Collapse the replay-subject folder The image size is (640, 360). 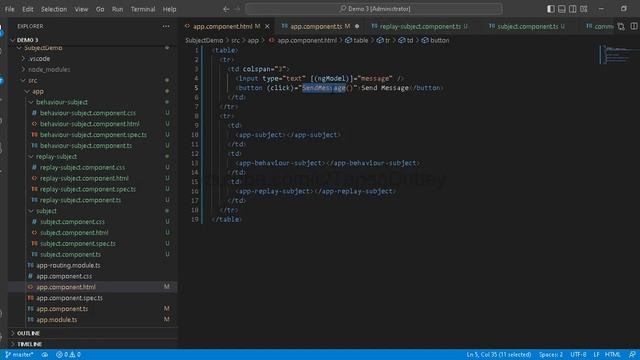click(56, 157)
